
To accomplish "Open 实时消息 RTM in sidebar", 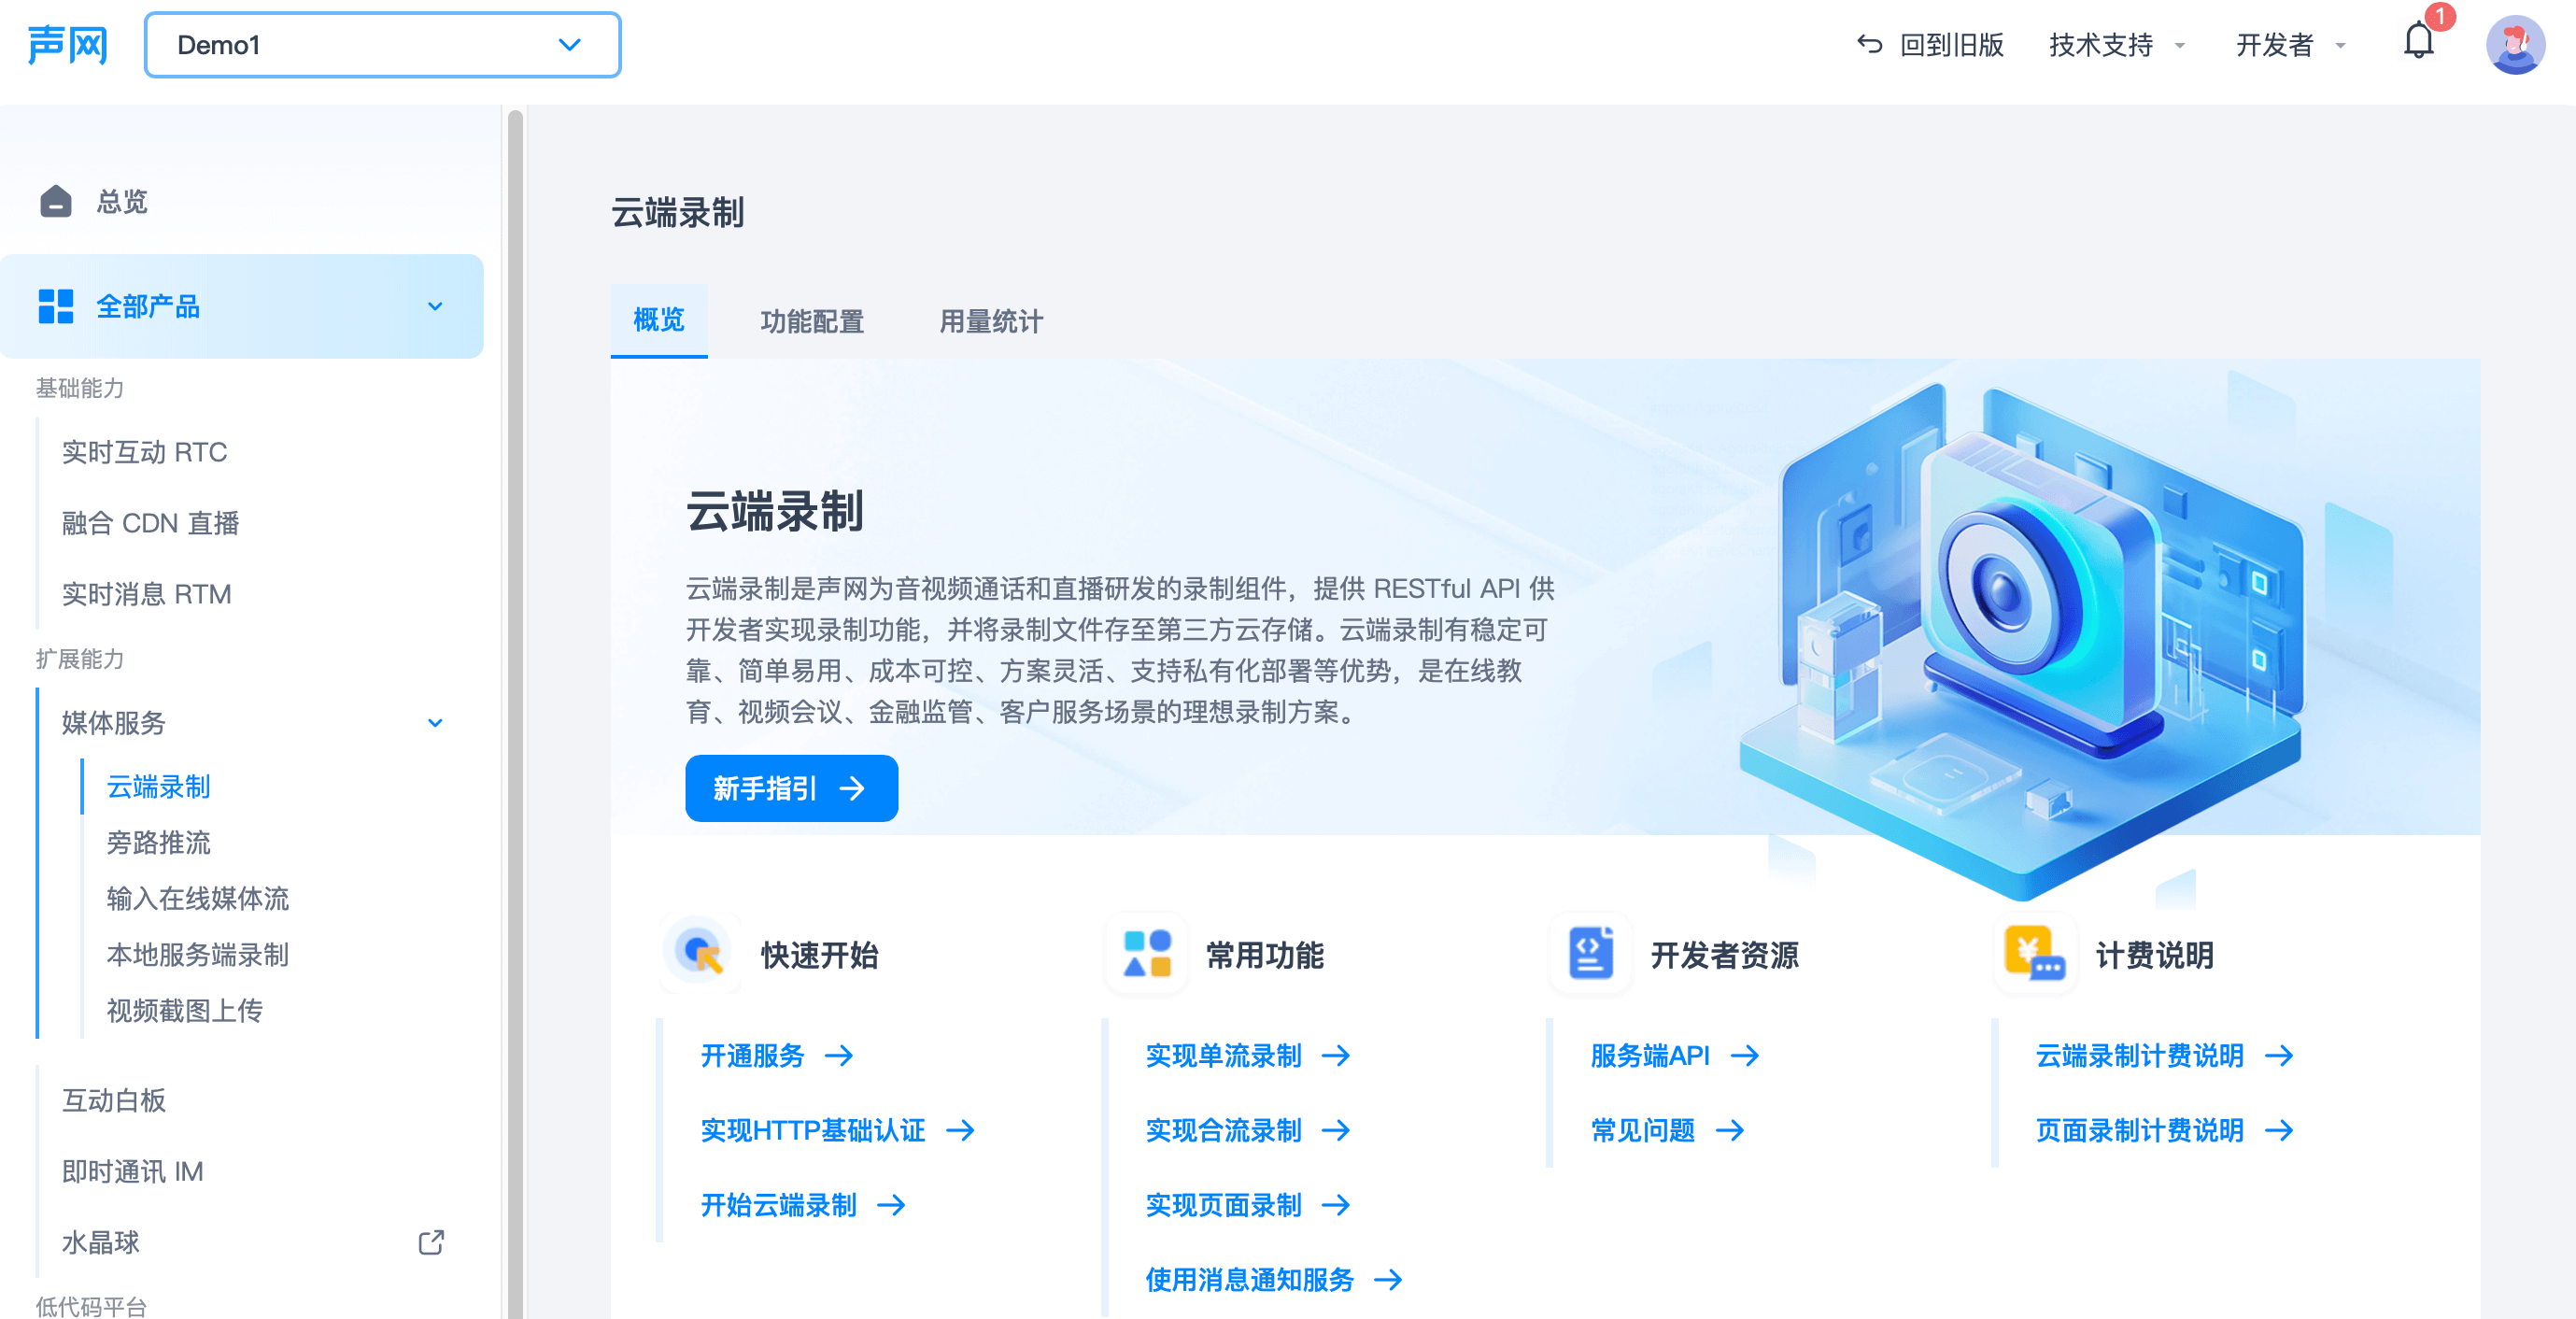I will click(147, 594).
